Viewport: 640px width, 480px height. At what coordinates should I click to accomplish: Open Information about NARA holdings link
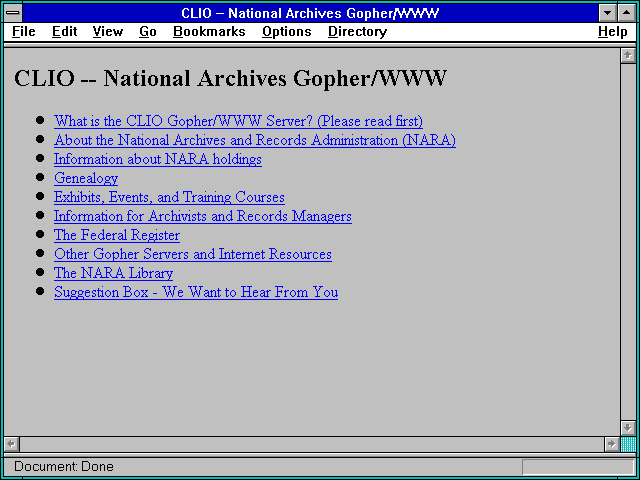[x=158, y=159]
